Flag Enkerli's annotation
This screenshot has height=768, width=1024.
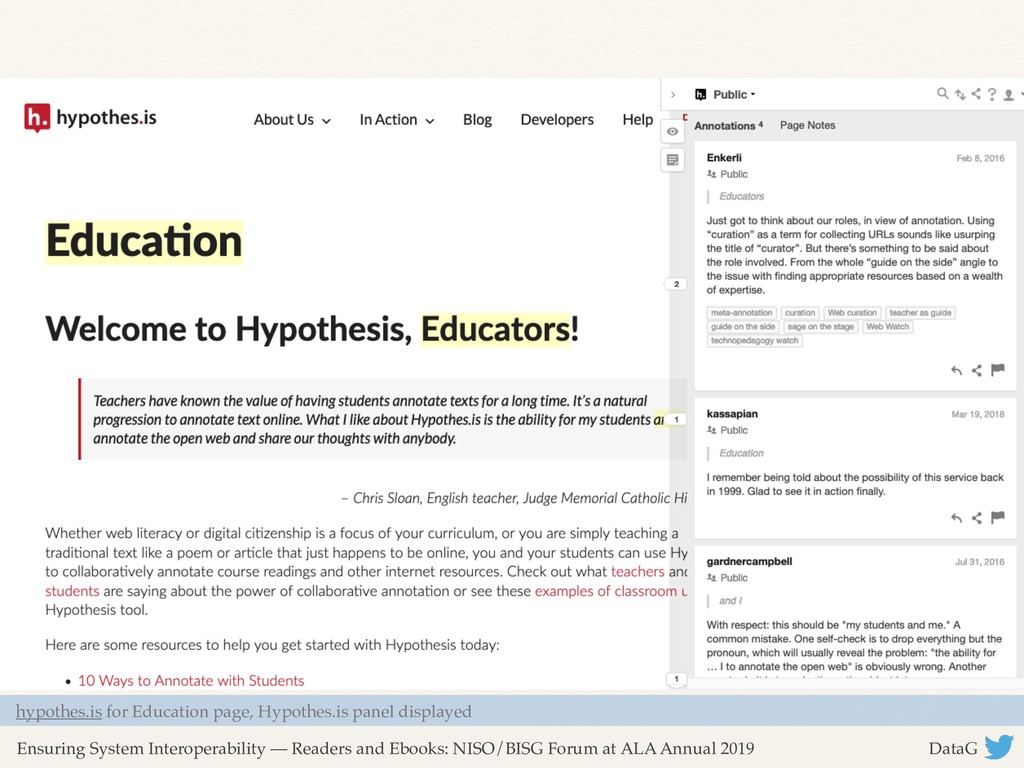pyautogui.click(x=998, y=370)
